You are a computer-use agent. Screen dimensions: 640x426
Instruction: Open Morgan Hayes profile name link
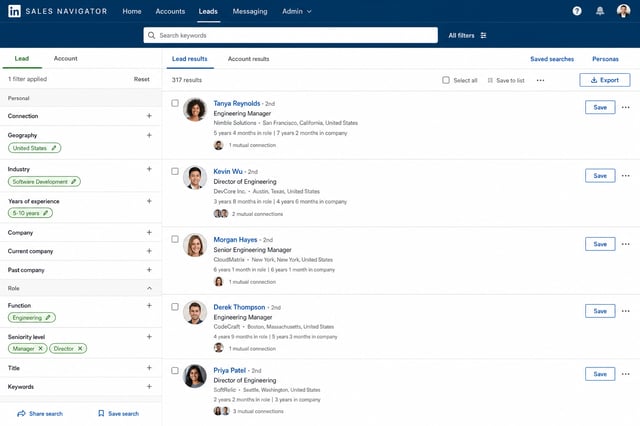coord(235,240)
